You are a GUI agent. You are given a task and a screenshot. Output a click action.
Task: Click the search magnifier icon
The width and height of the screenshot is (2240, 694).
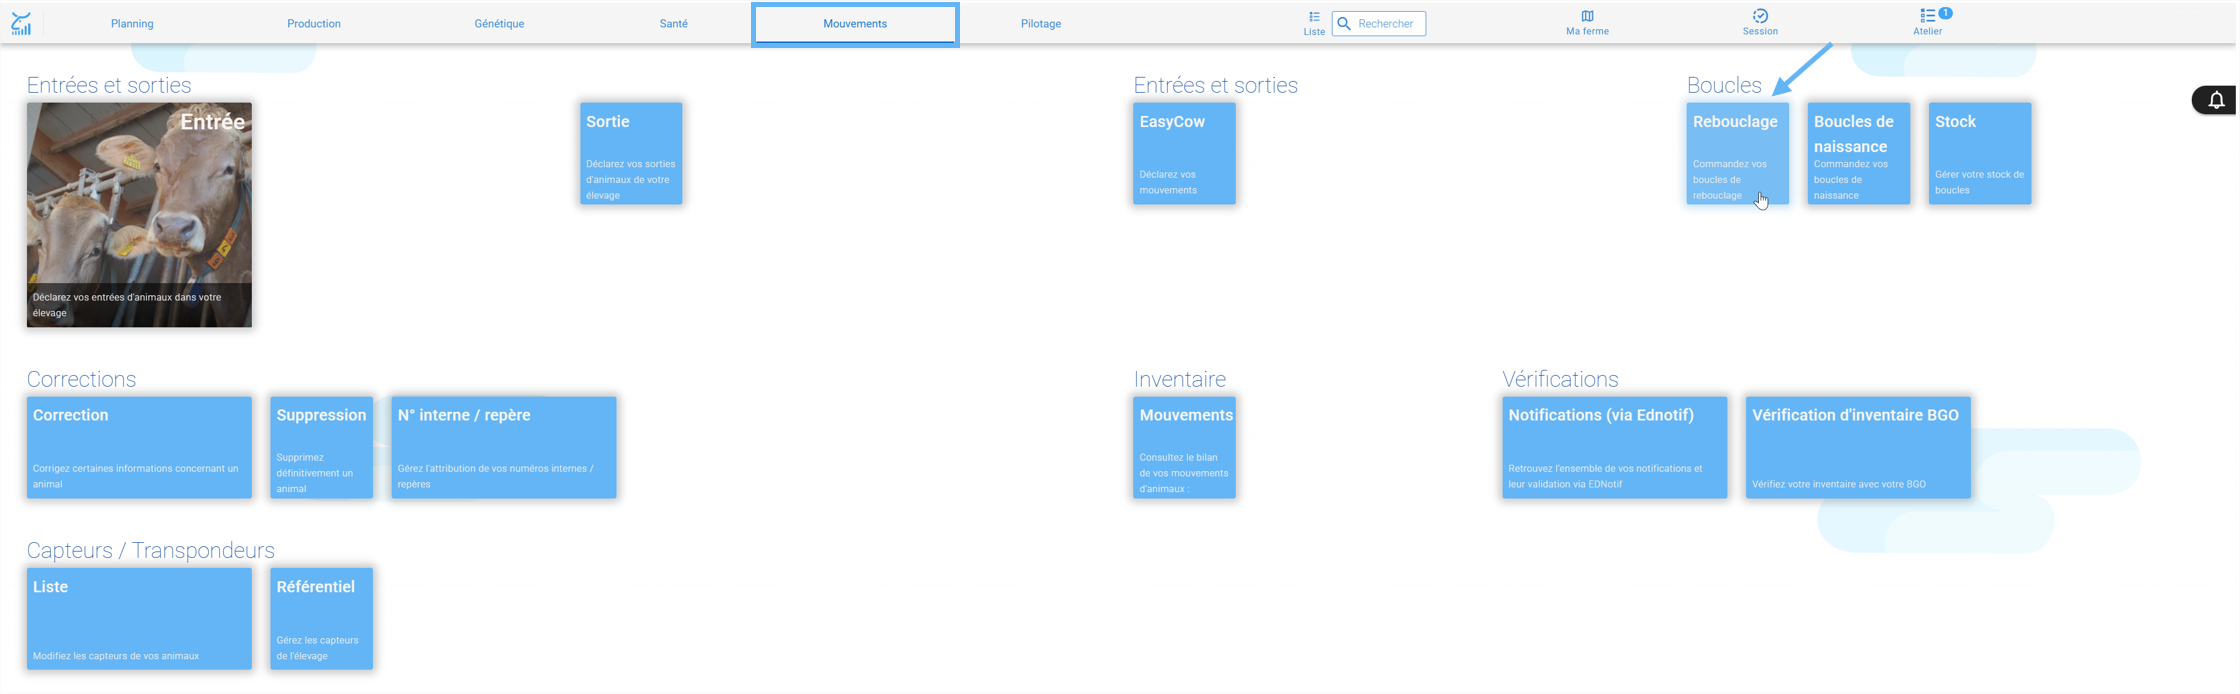click(x=1345, y=24)
